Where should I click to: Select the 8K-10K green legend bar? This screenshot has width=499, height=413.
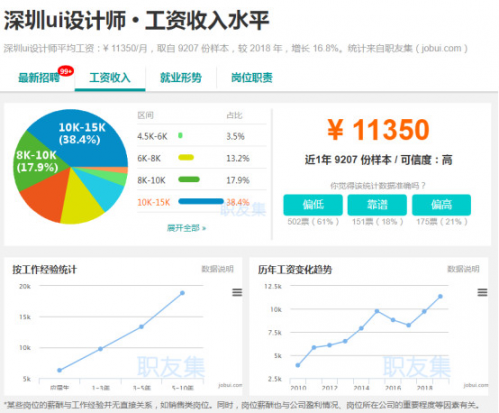click(189, 180)
